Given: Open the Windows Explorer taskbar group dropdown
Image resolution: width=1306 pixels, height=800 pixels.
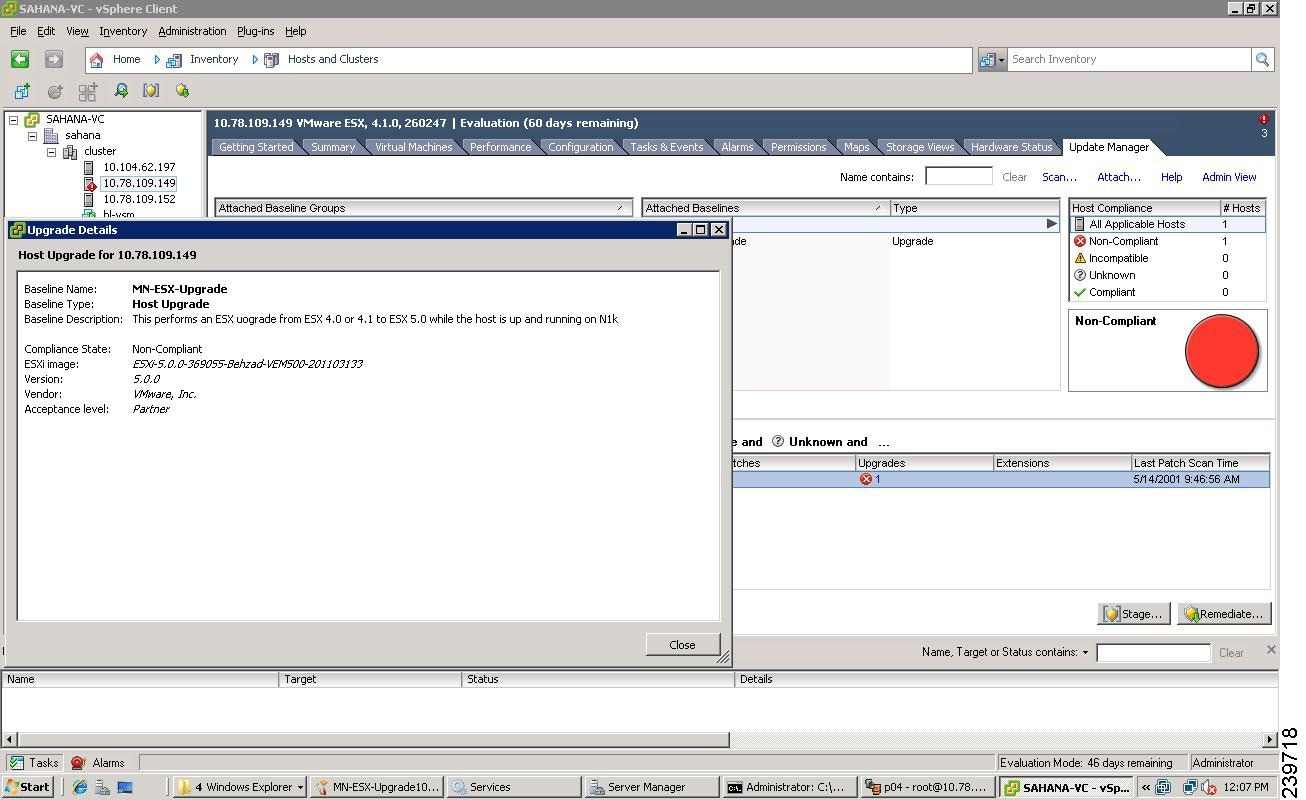Looking at the screenshot, I should (300, 787).
